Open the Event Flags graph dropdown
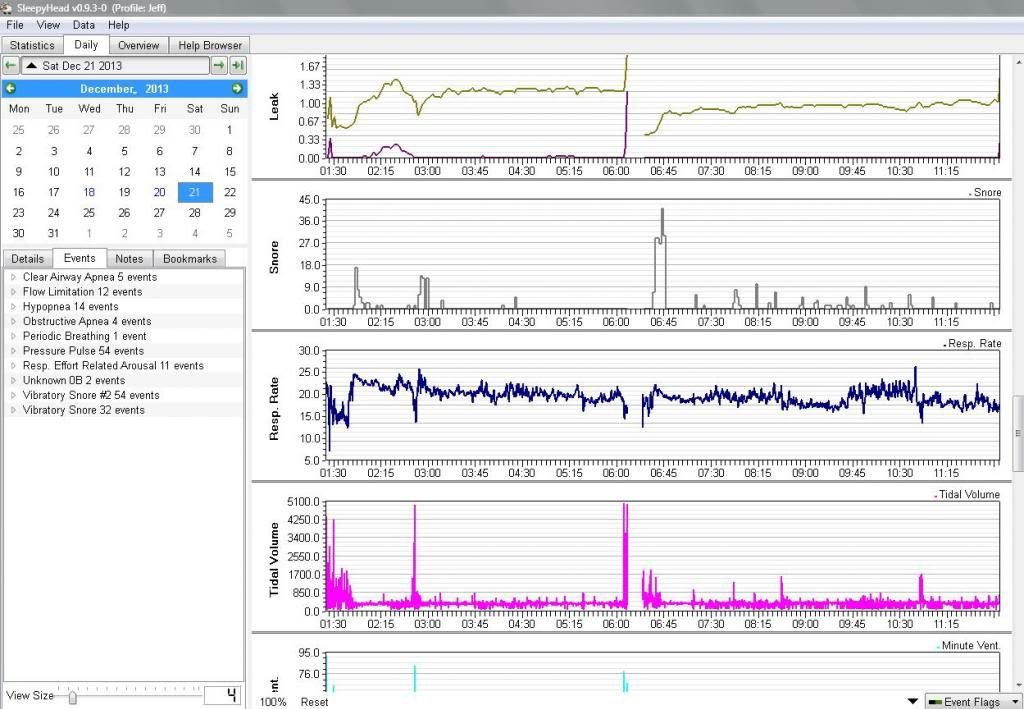1024x709 pixels. pyautogui.click(x=974, y=702)
